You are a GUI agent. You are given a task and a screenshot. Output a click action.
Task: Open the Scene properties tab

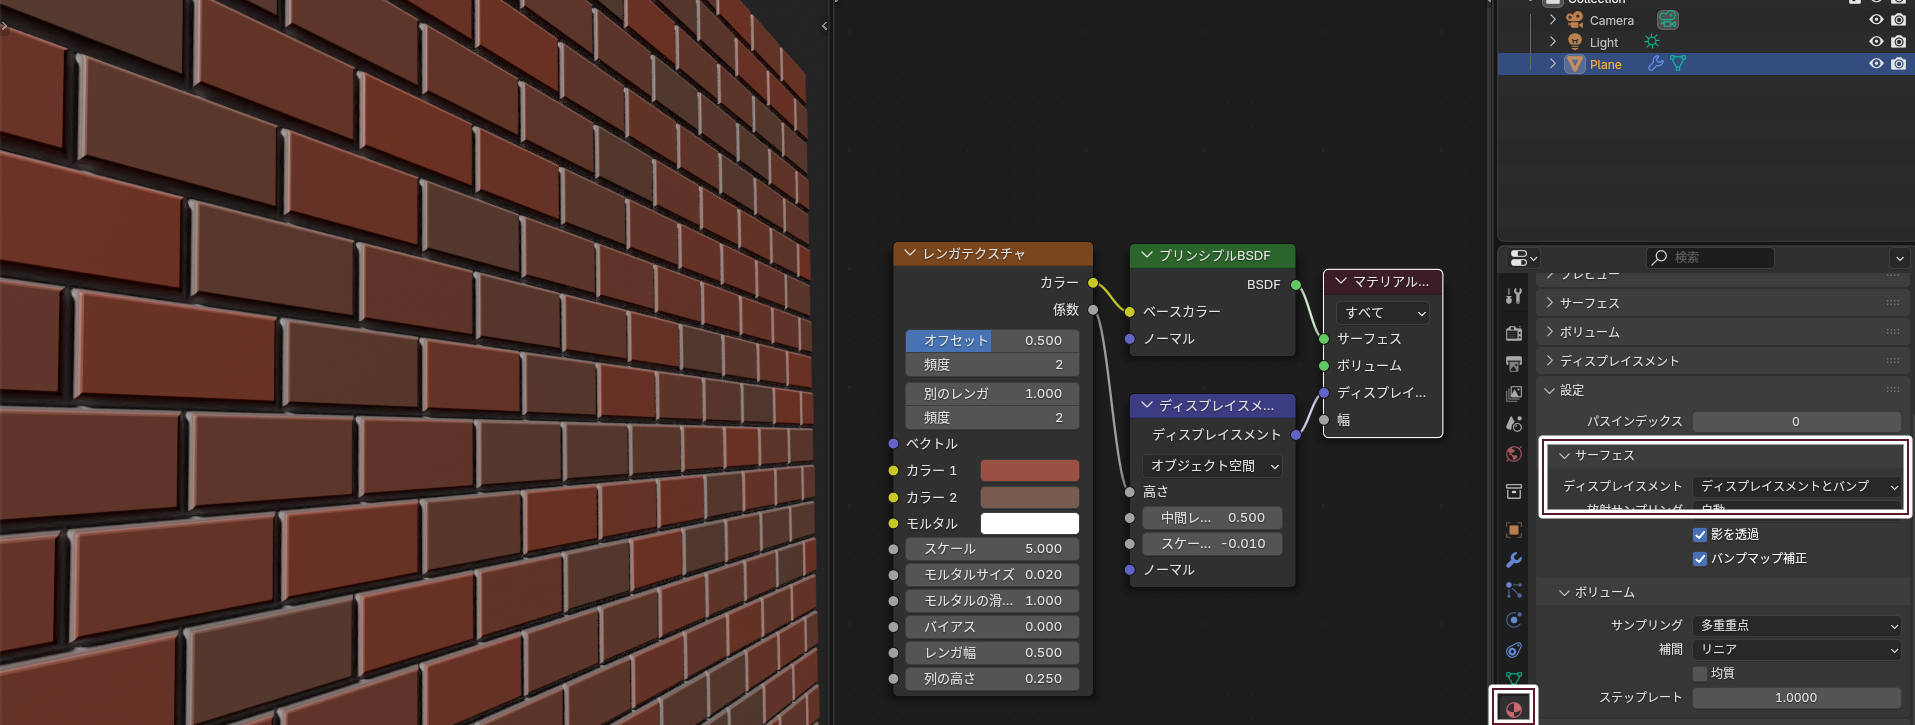[1514, 424]
